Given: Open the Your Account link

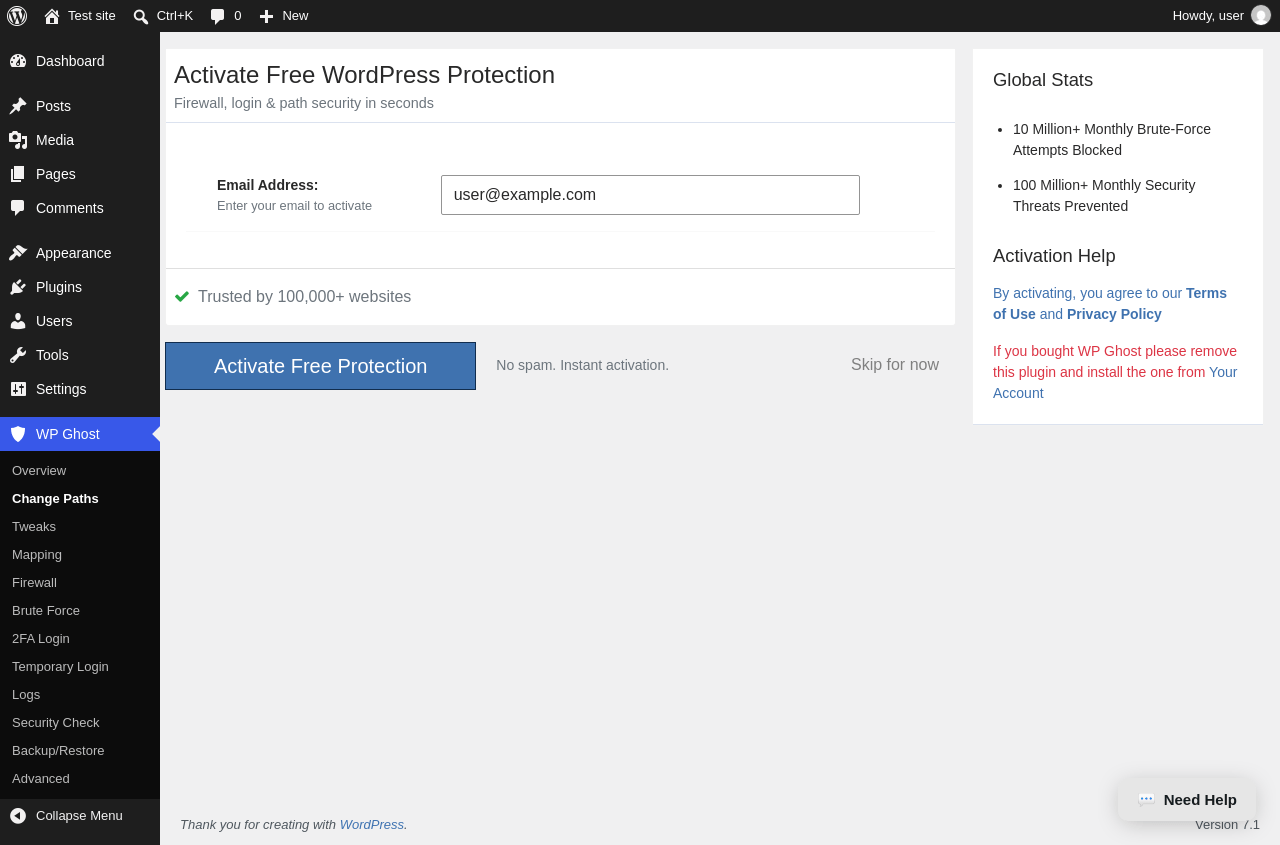Looking at the screenshot, I should pyautogui.click(x=1115, y=382).
